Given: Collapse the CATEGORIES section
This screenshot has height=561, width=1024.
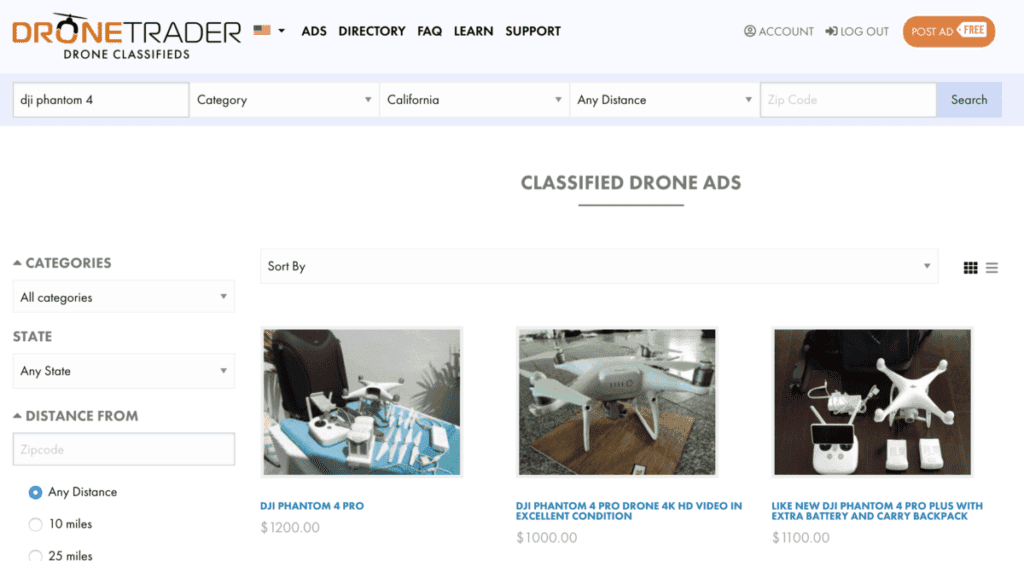Looking at the screenshot, I should [x=62, y=263].
